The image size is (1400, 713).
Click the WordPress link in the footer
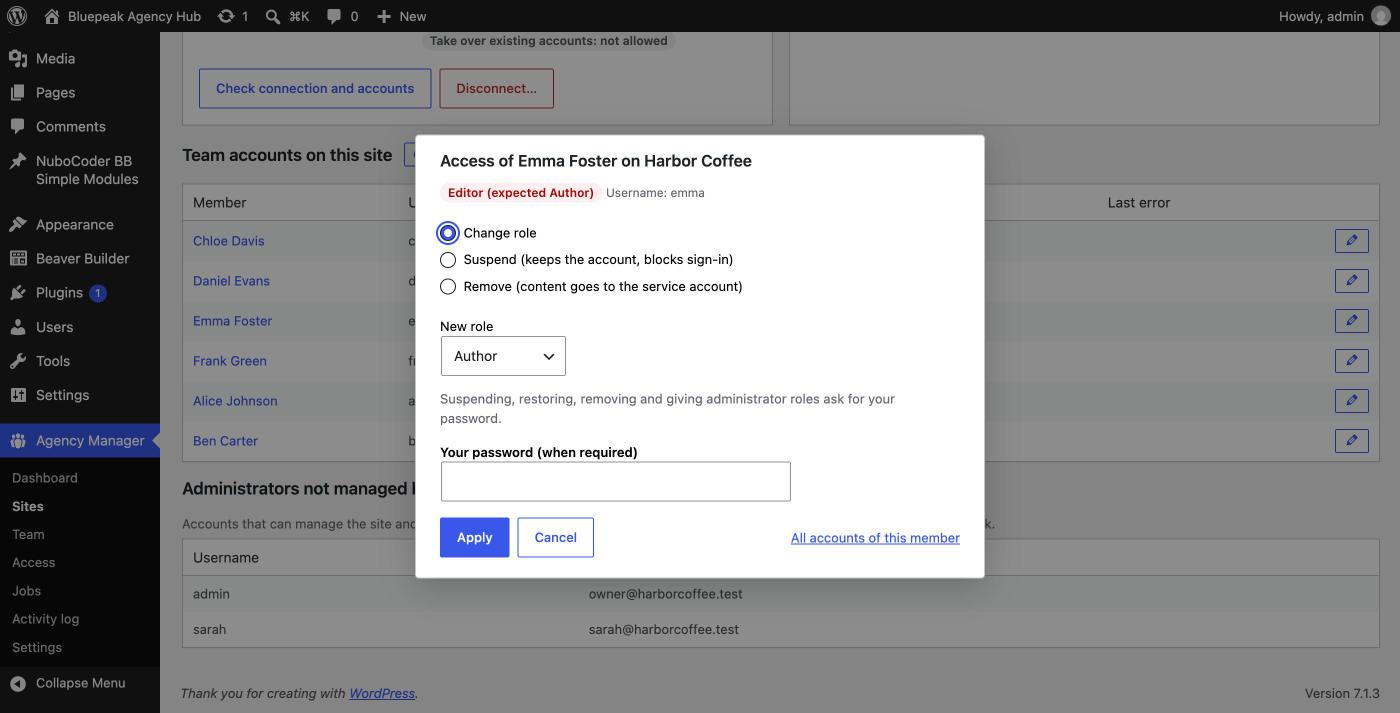click(382, 693)
